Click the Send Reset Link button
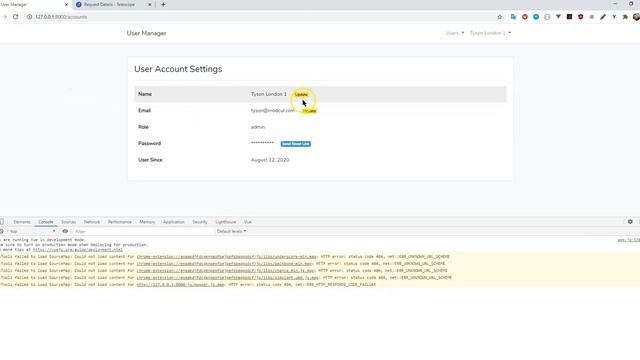Image resolution: width=640 pixels, height=360 pixels. pyautogui.click(x=296, y=144)
